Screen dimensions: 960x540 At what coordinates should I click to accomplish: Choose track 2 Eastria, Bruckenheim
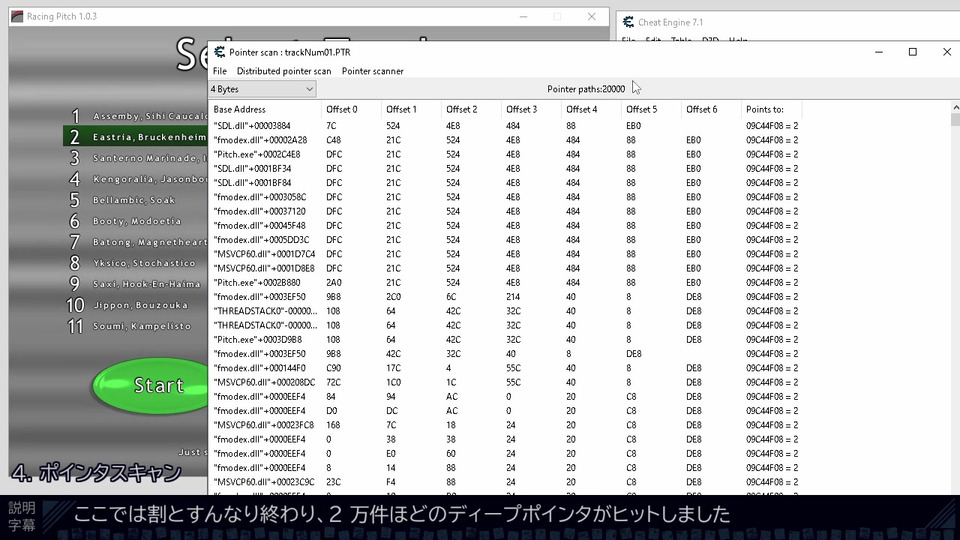(136, 137)
